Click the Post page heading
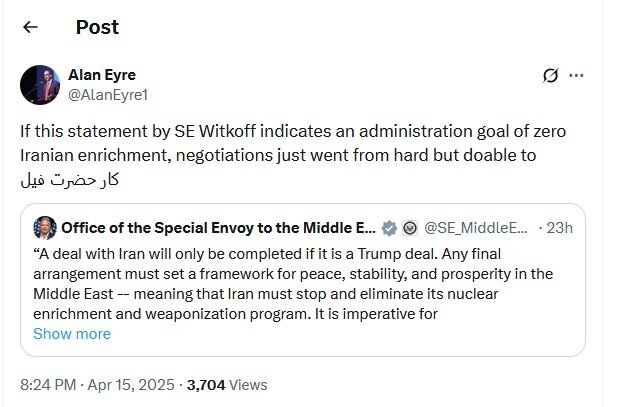 coord(97,27)
